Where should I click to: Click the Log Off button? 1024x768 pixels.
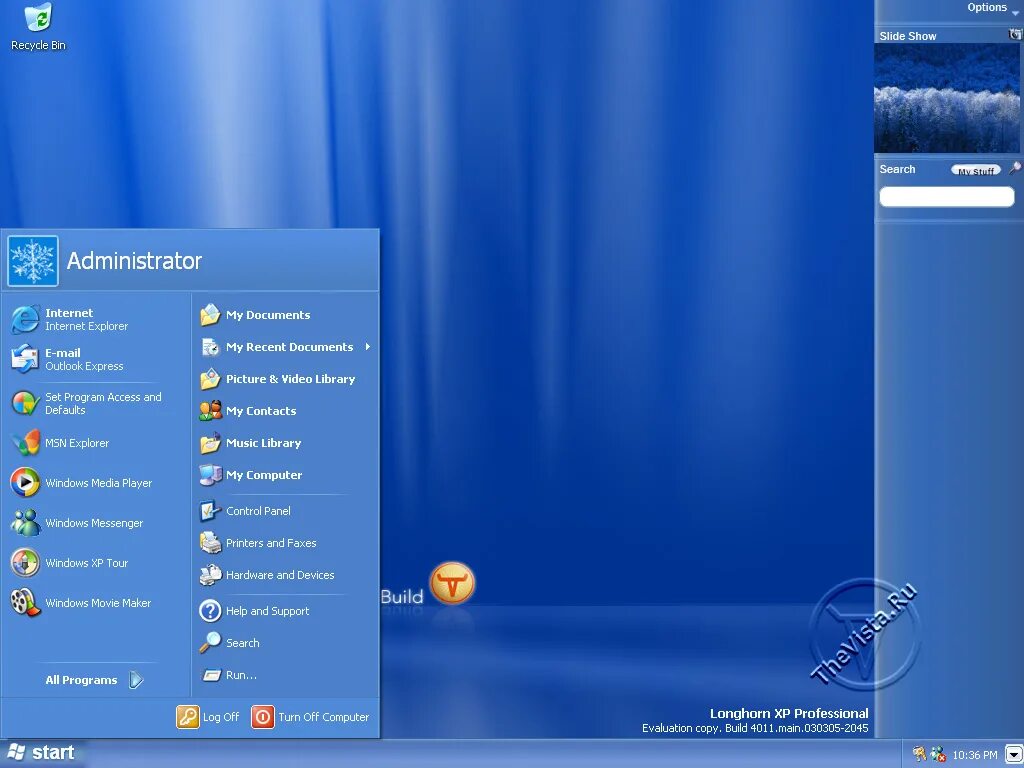pos(208,717)
